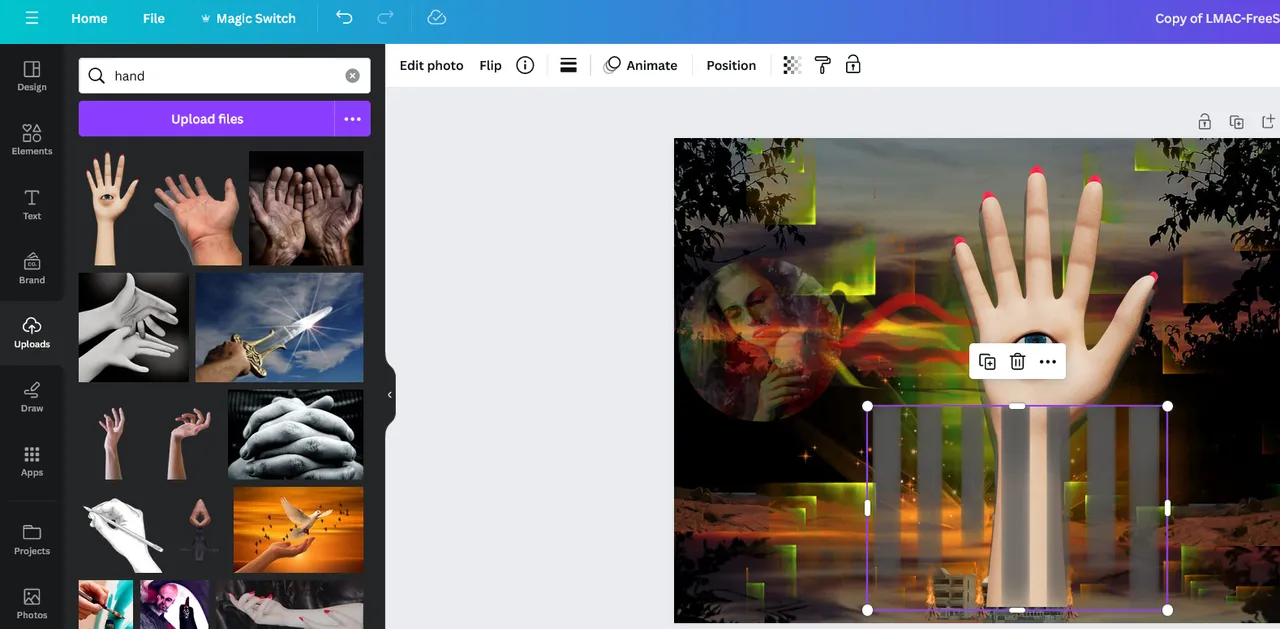This screenshot has height=629, width=1280.
Task: Open the image info icon
Action: pyautogui.click(x=525, y=65)
